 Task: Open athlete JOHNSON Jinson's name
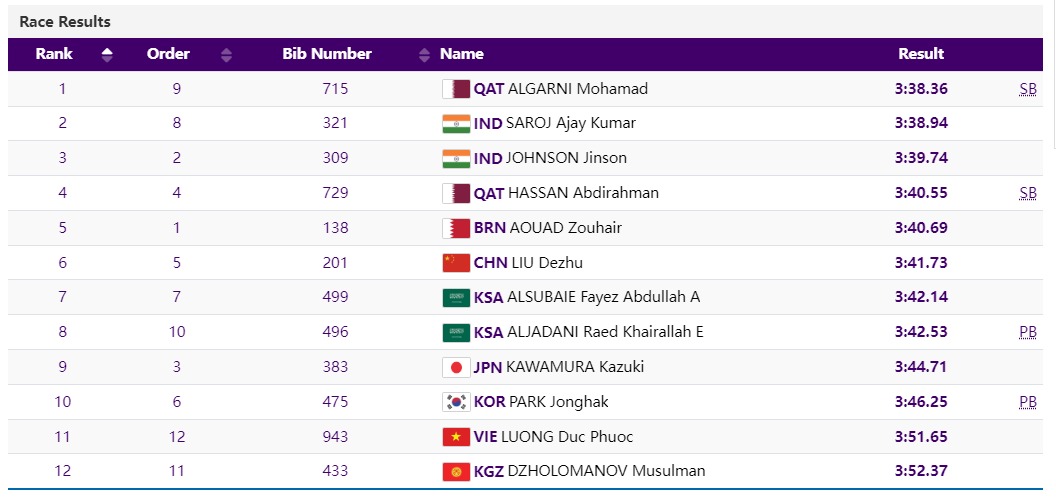point(558,158)
